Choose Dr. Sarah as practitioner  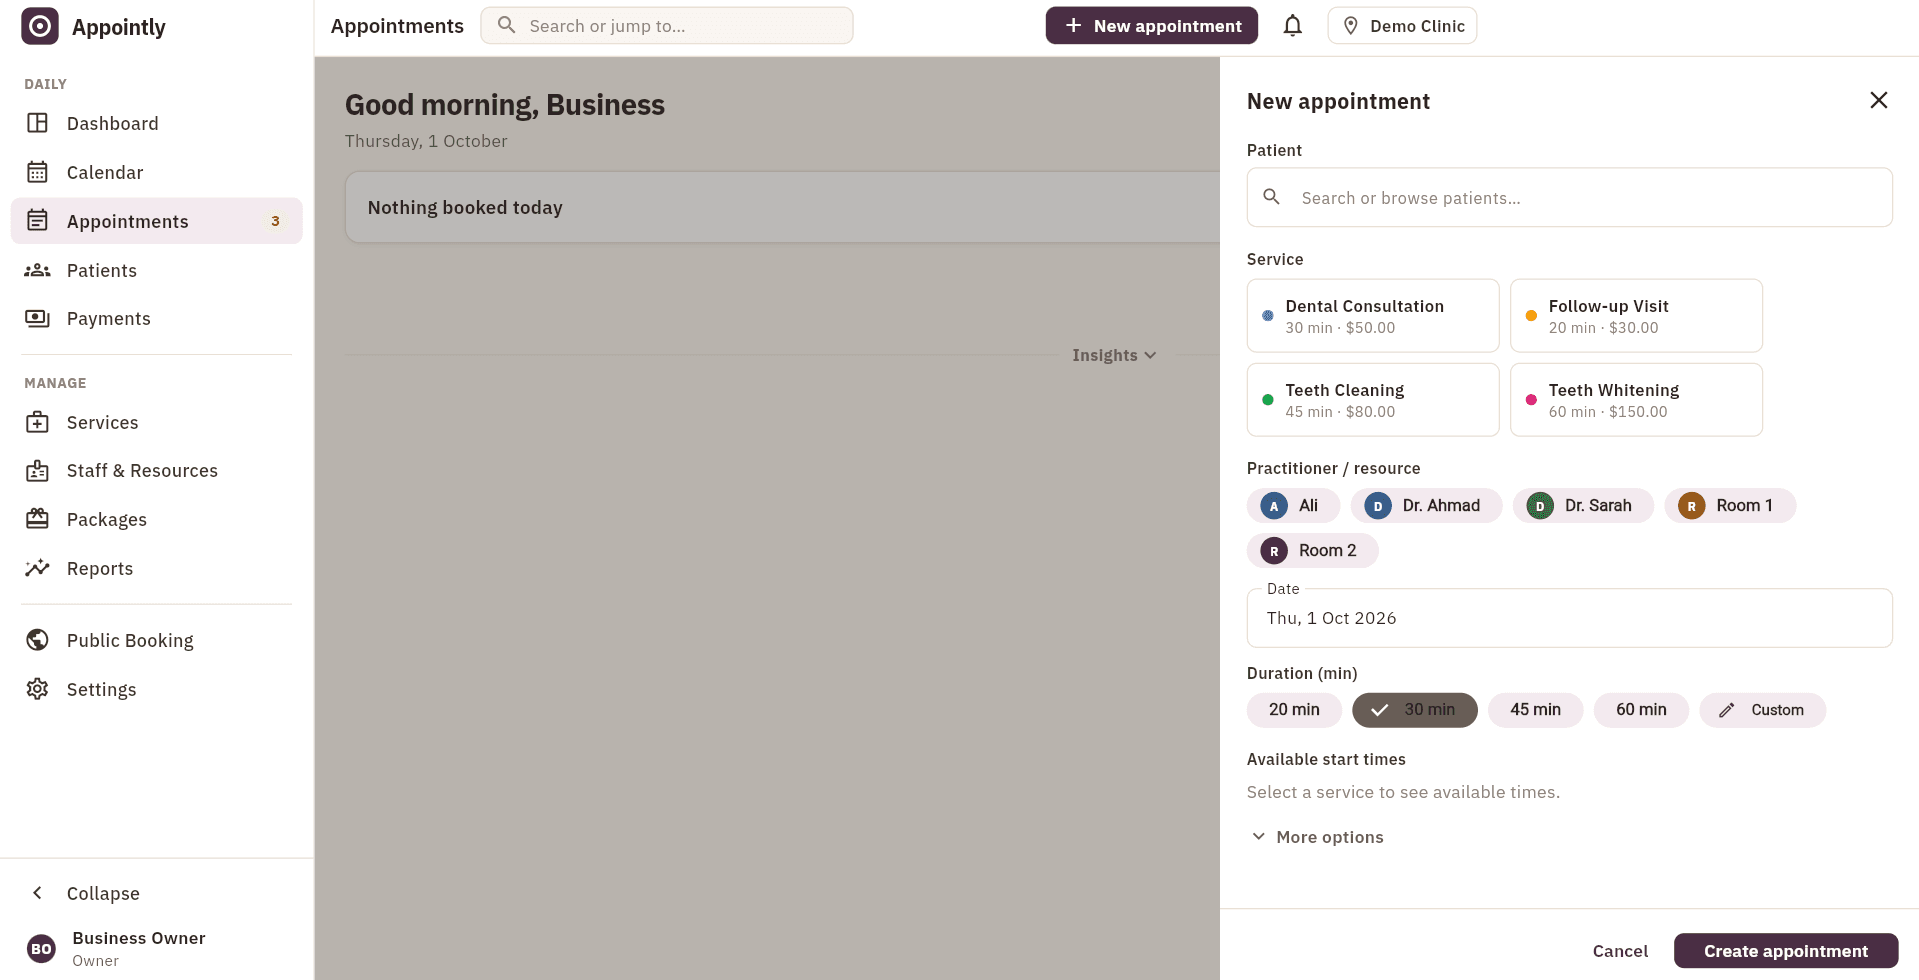(x=1583, y=506)
